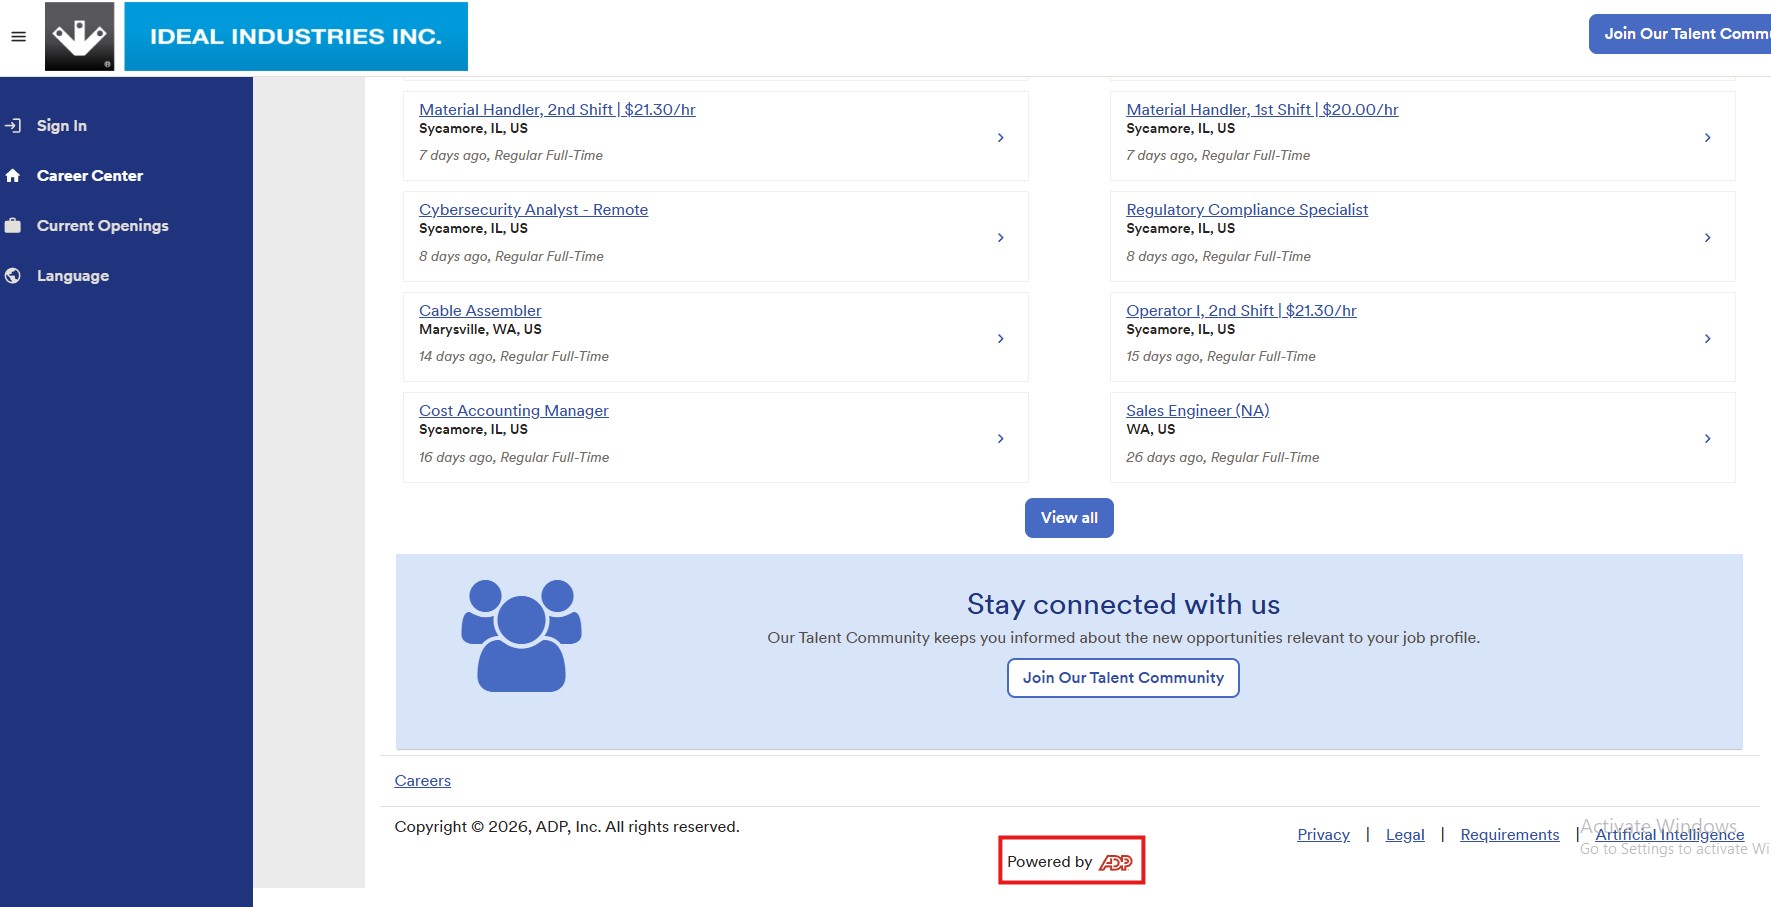Screen dimensions: 1771x907
Task: Open Language menu in sidebar
Action: pos(73,275)
